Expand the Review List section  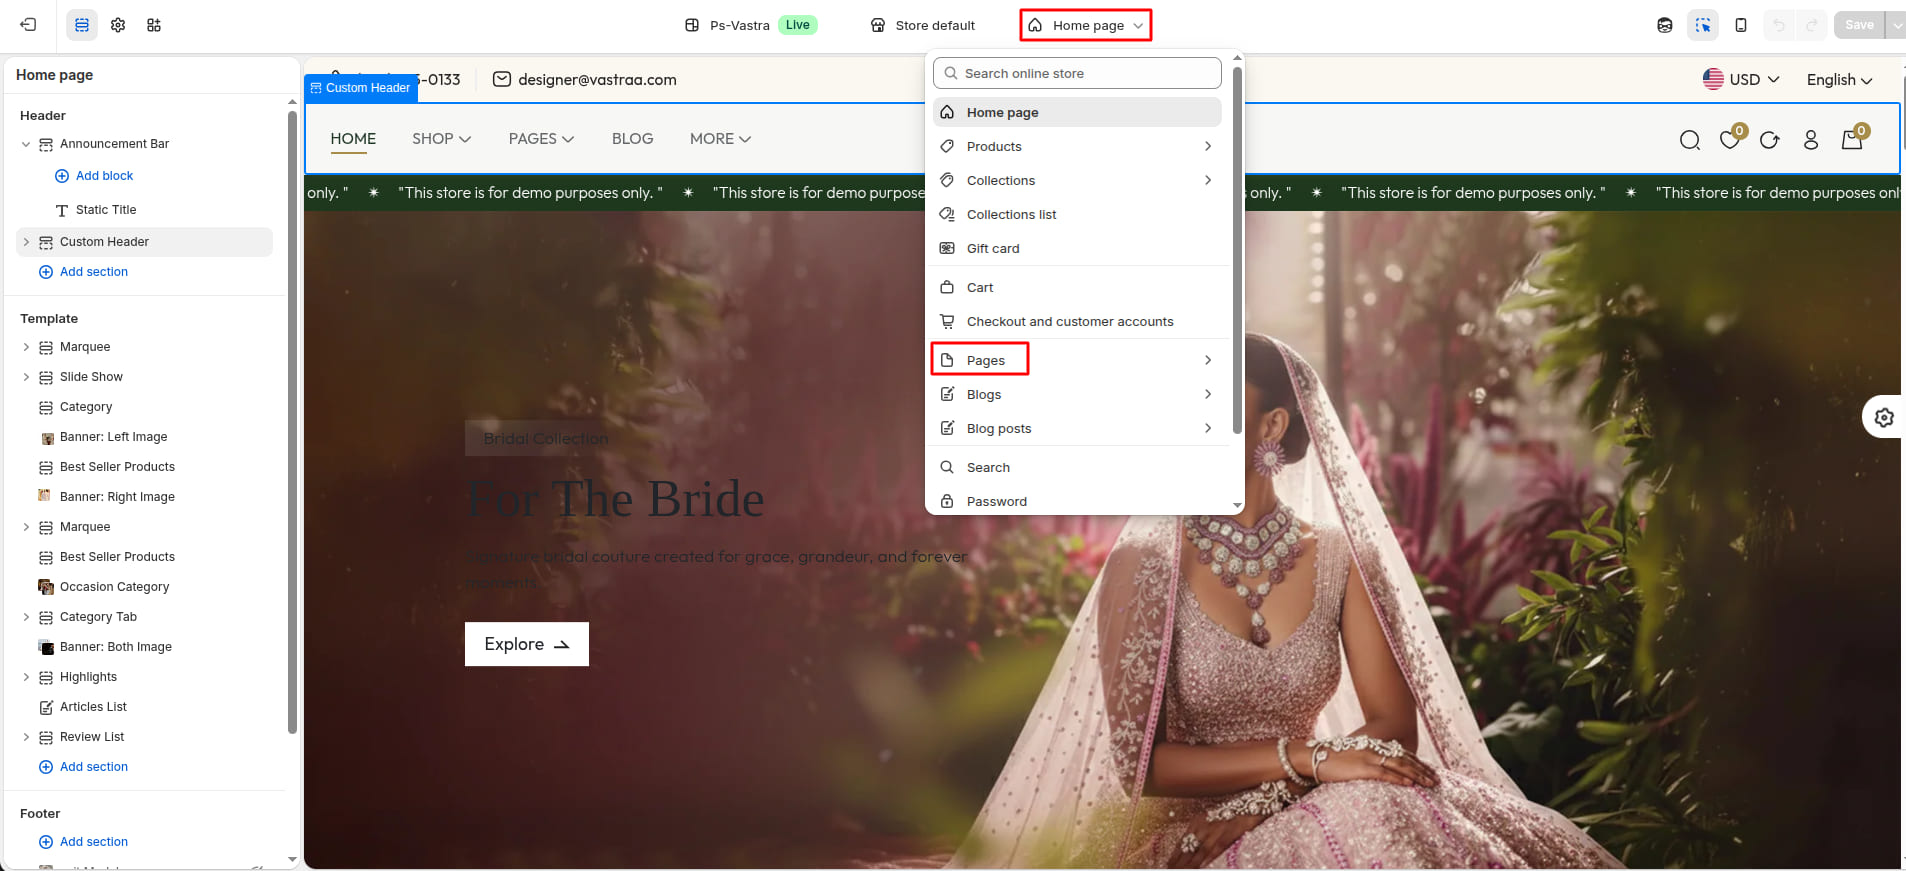tap(26, 737)
